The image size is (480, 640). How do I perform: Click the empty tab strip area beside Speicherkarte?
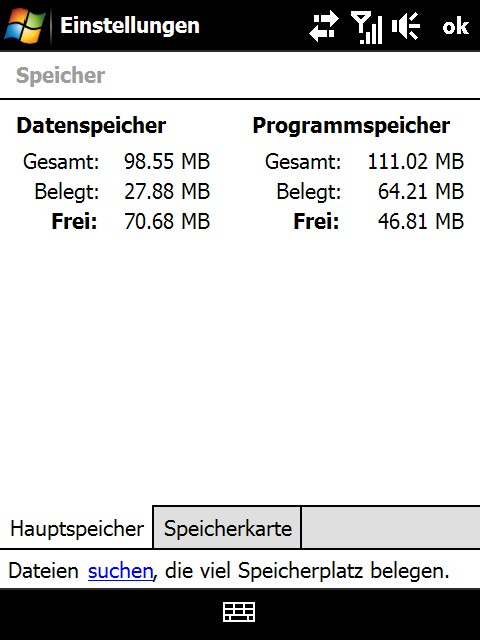(x=391, y=528)
